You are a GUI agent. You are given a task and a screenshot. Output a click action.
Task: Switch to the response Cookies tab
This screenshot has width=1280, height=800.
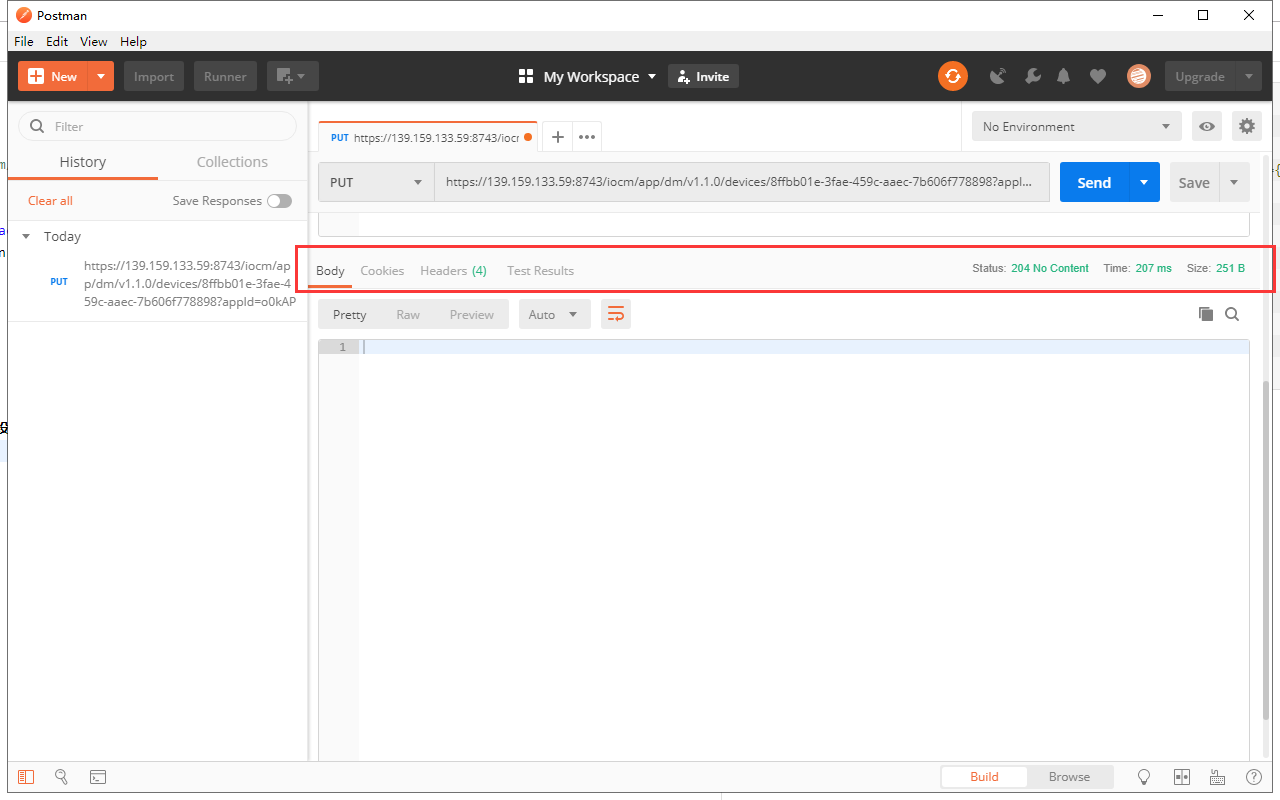coord(382,271)
